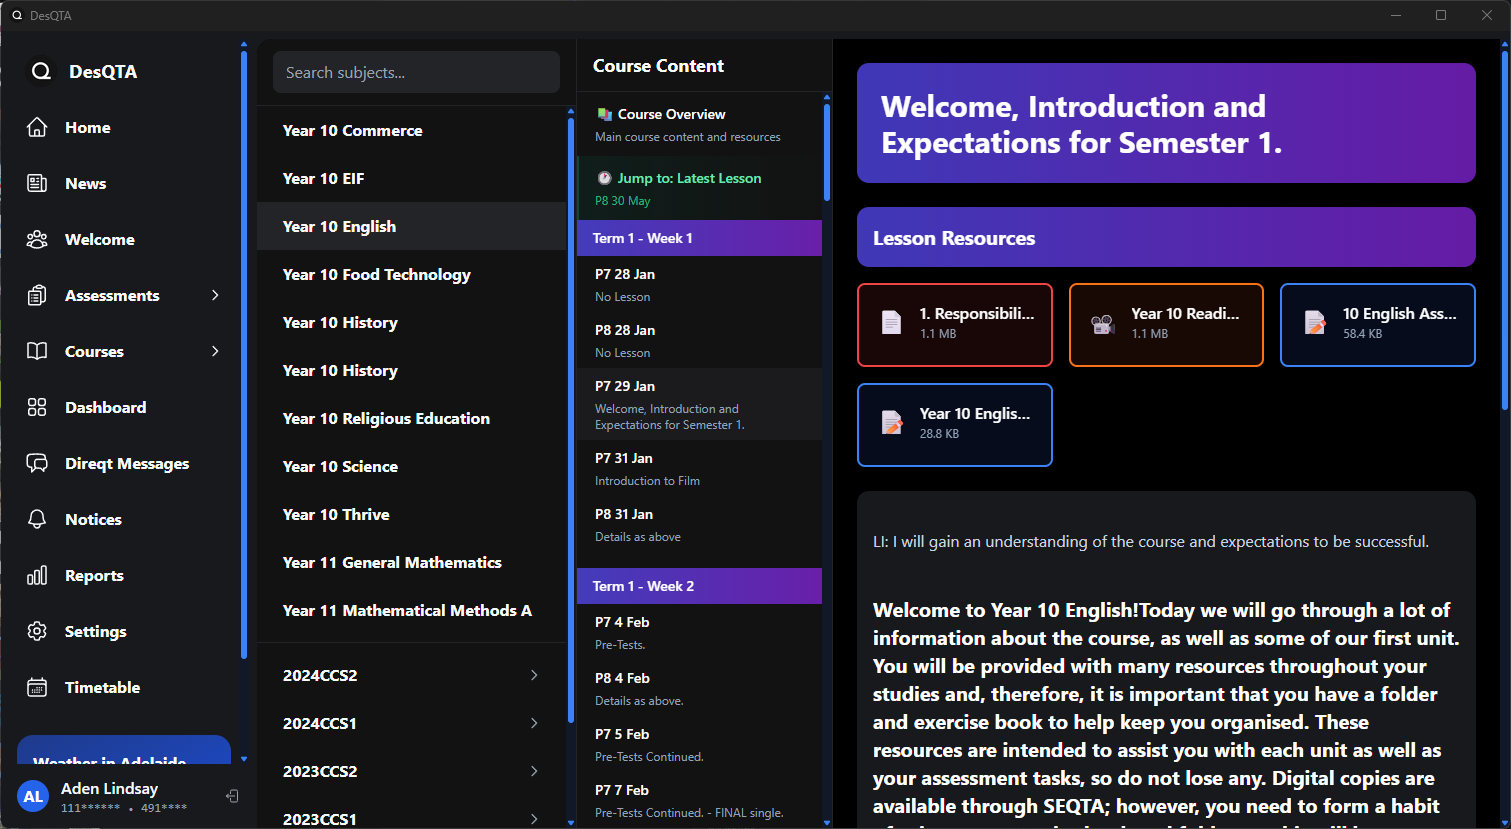This screenshot has width=1511, height=829.
Task: Open the P8 31 Jan lesson
Action: pyautogui.click(x=699, y=524)
